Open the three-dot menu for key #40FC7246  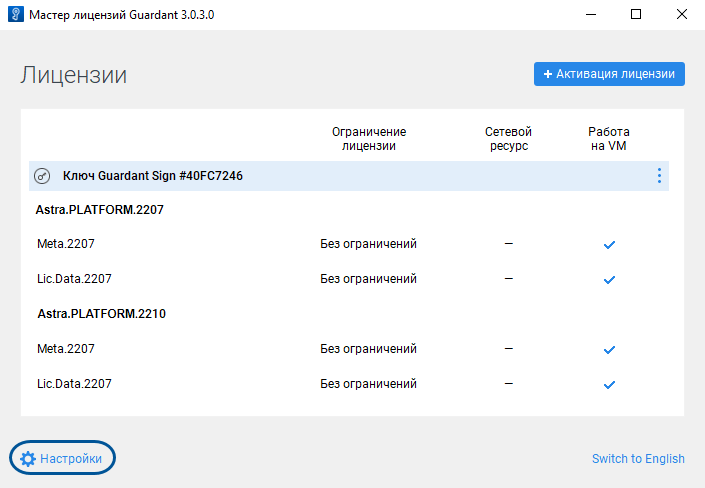point(658,176)
